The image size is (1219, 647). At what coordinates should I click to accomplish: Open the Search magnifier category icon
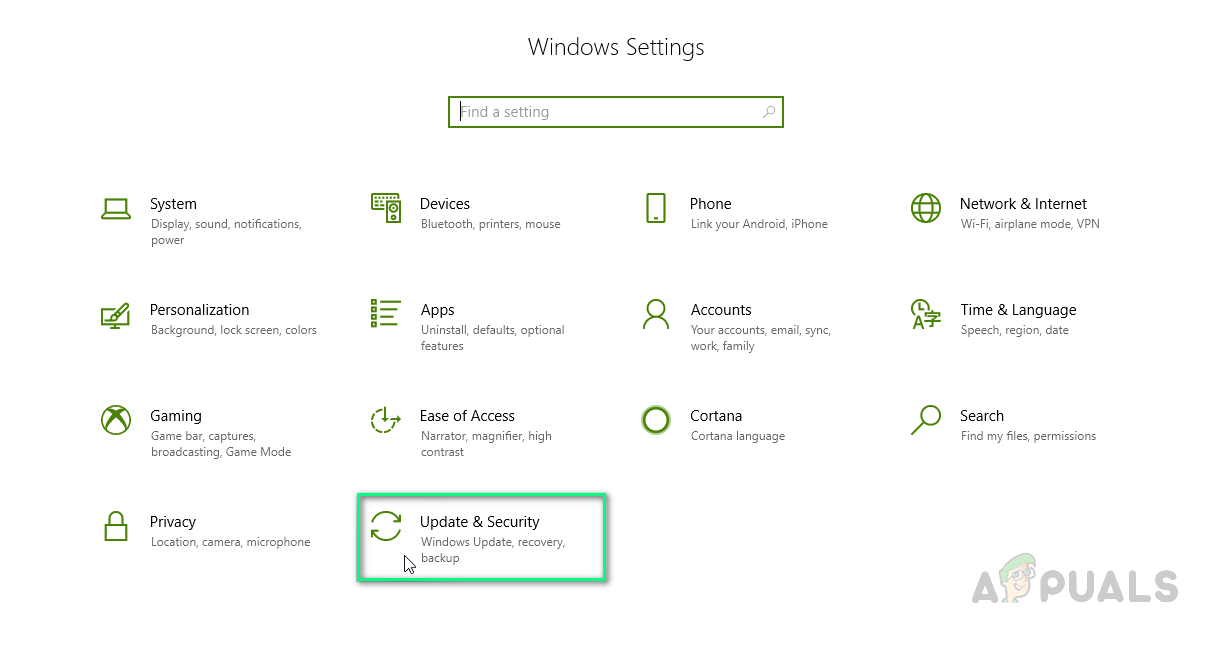tap(926, 420)
